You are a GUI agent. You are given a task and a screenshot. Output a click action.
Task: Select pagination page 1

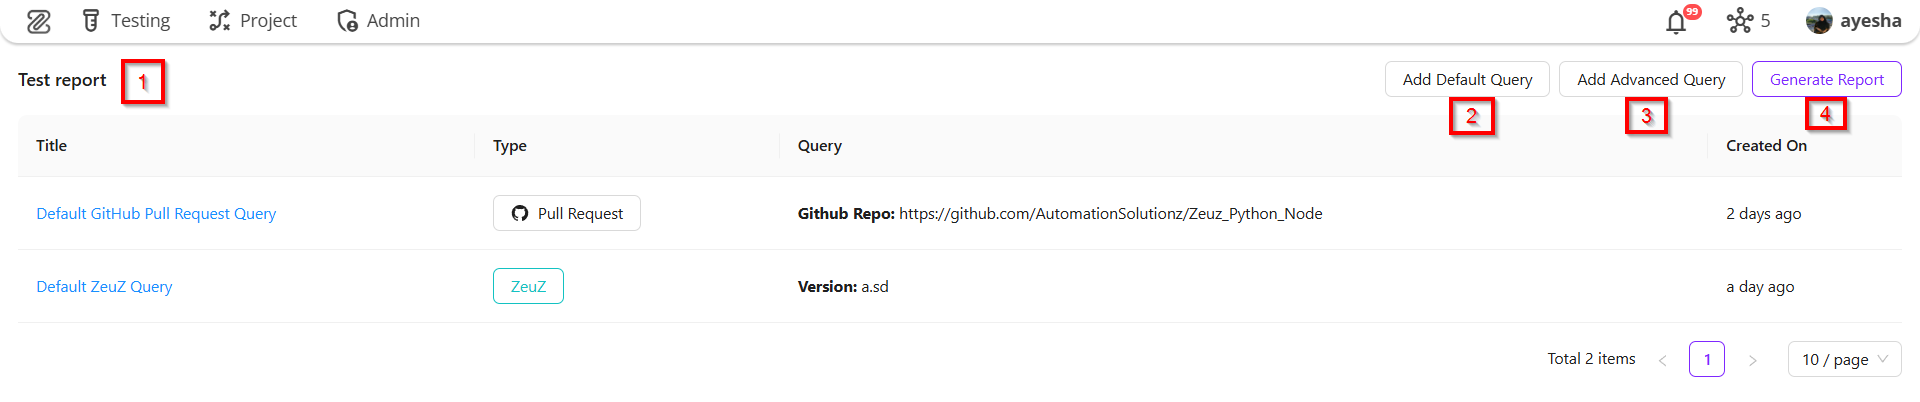1707,360
